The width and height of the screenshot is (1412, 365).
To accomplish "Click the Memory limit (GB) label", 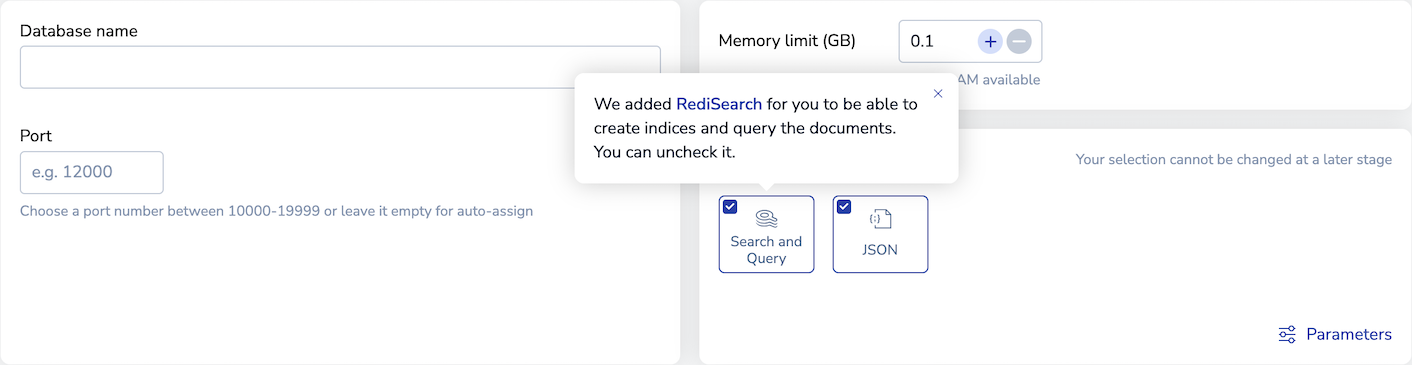I will point(787,41).
